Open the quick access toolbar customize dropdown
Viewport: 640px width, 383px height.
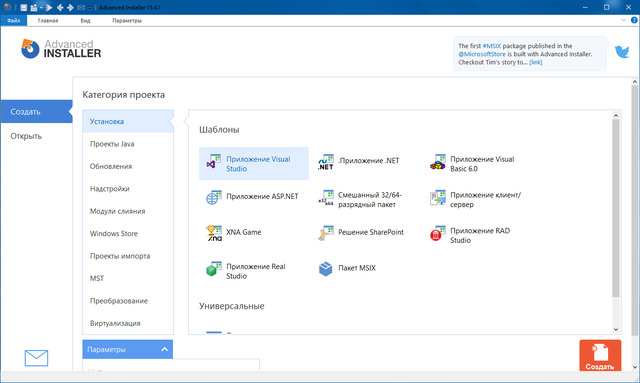[89, 8]
